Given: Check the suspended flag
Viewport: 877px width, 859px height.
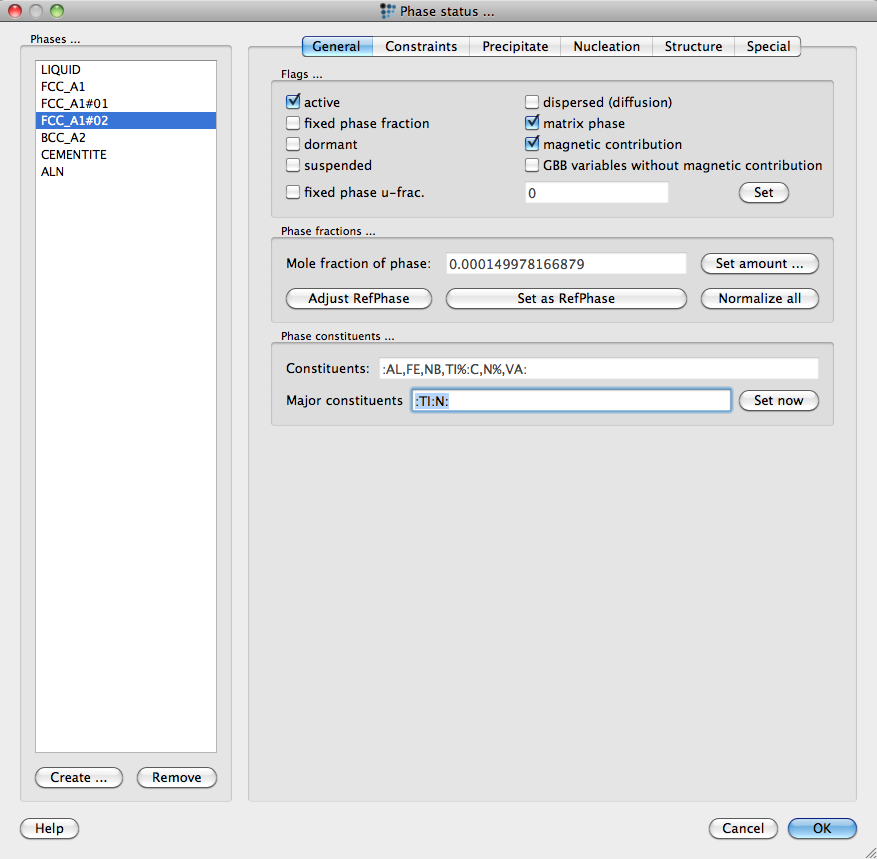Looking at the screenshot, I should tap(293, 165).
